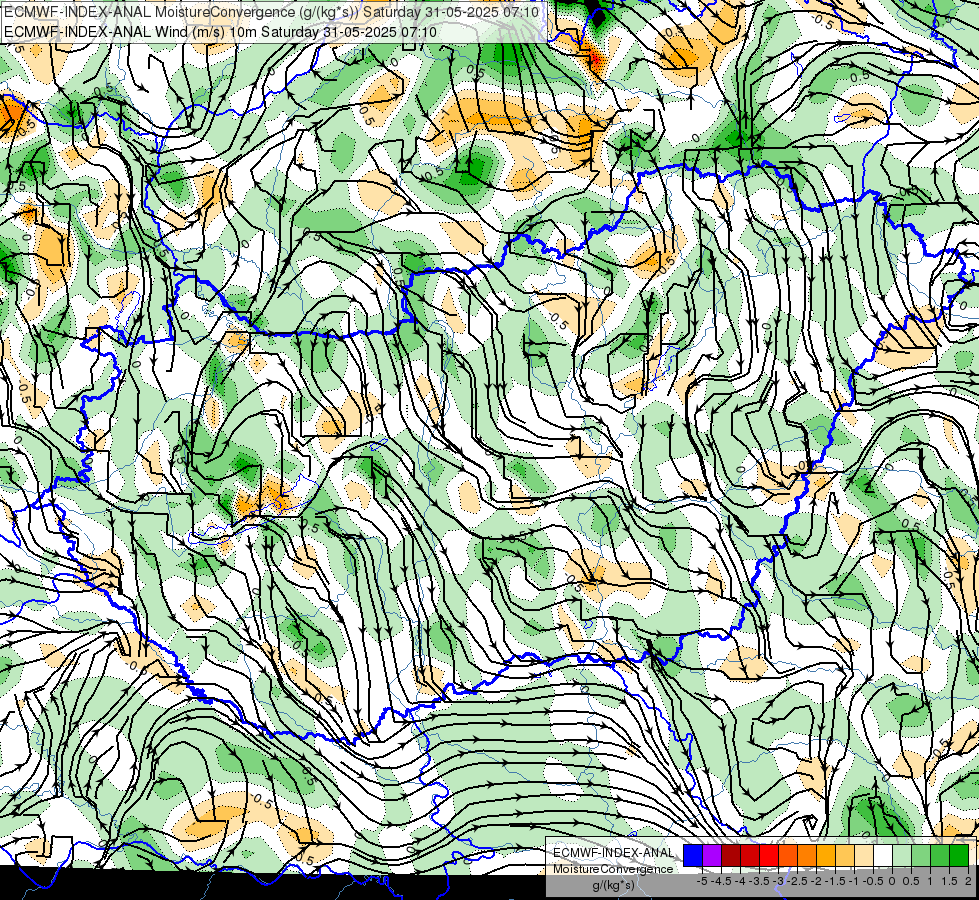Viewport: 979px width, 900px height.
Task: Select the white legend swatch
Action: (x=883, y=855)
